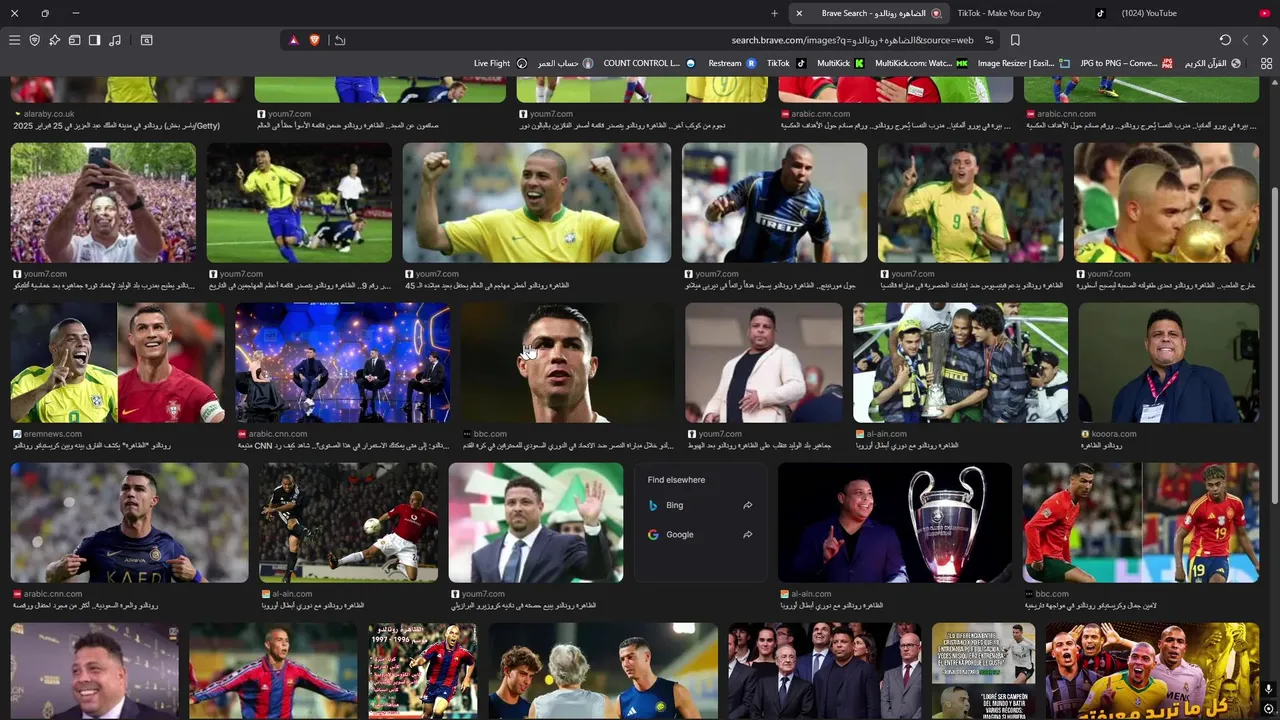
Task: Close the Brave Search tab
Action: coord(798,13)
